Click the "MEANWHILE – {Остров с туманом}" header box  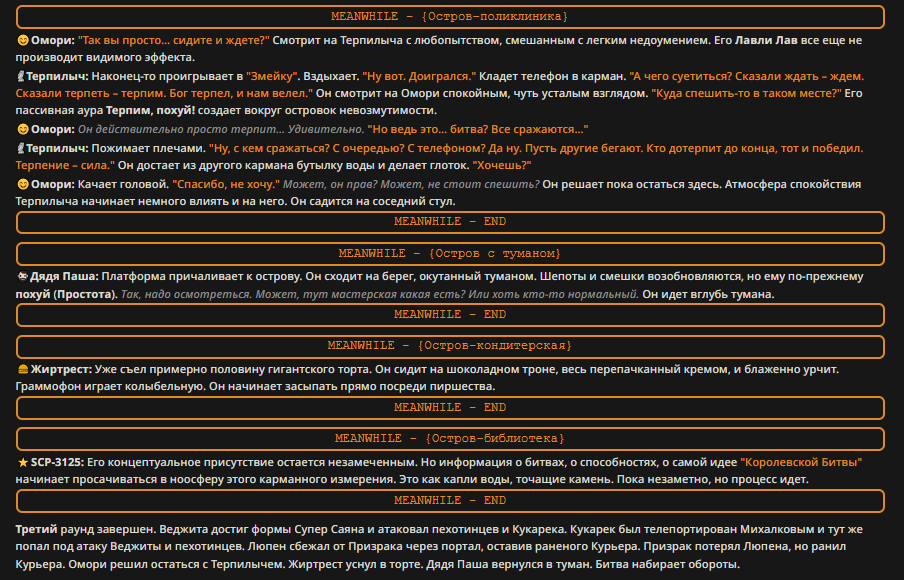pos(450,254)
